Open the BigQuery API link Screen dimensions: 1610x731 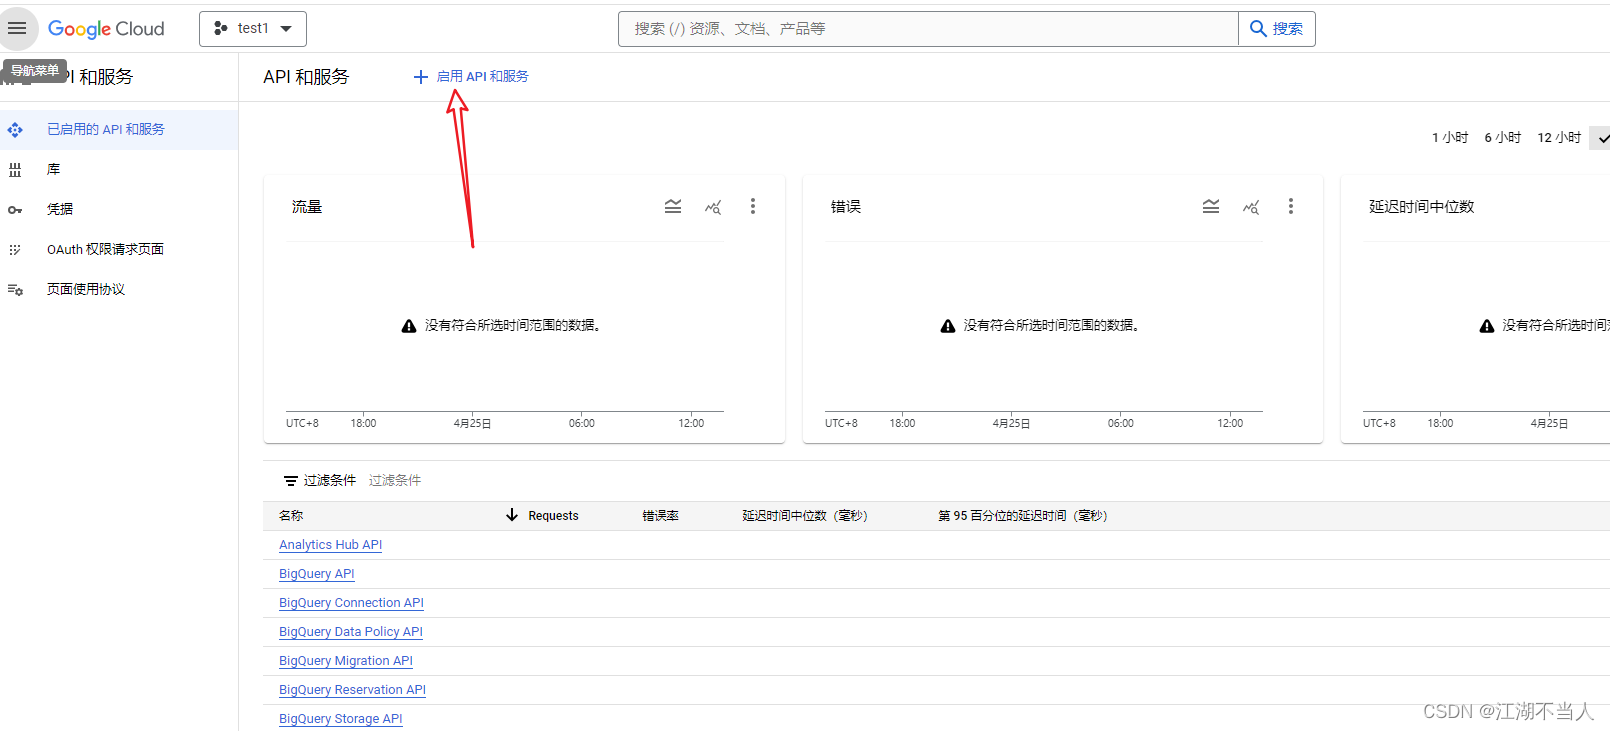click(317, 574)
